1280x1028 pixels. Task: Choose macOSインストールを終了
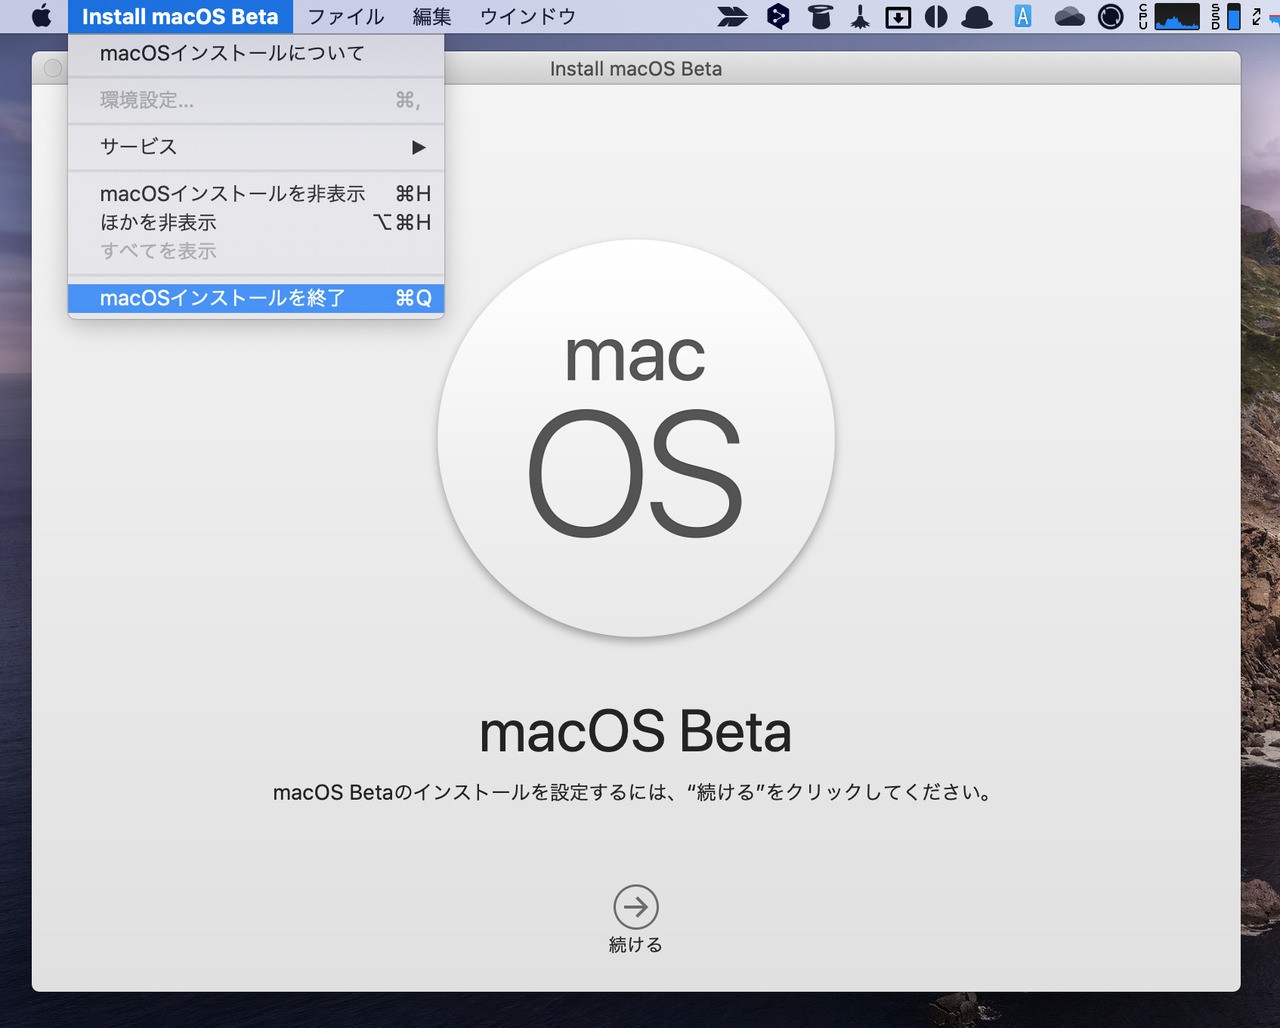coord(256,298)
